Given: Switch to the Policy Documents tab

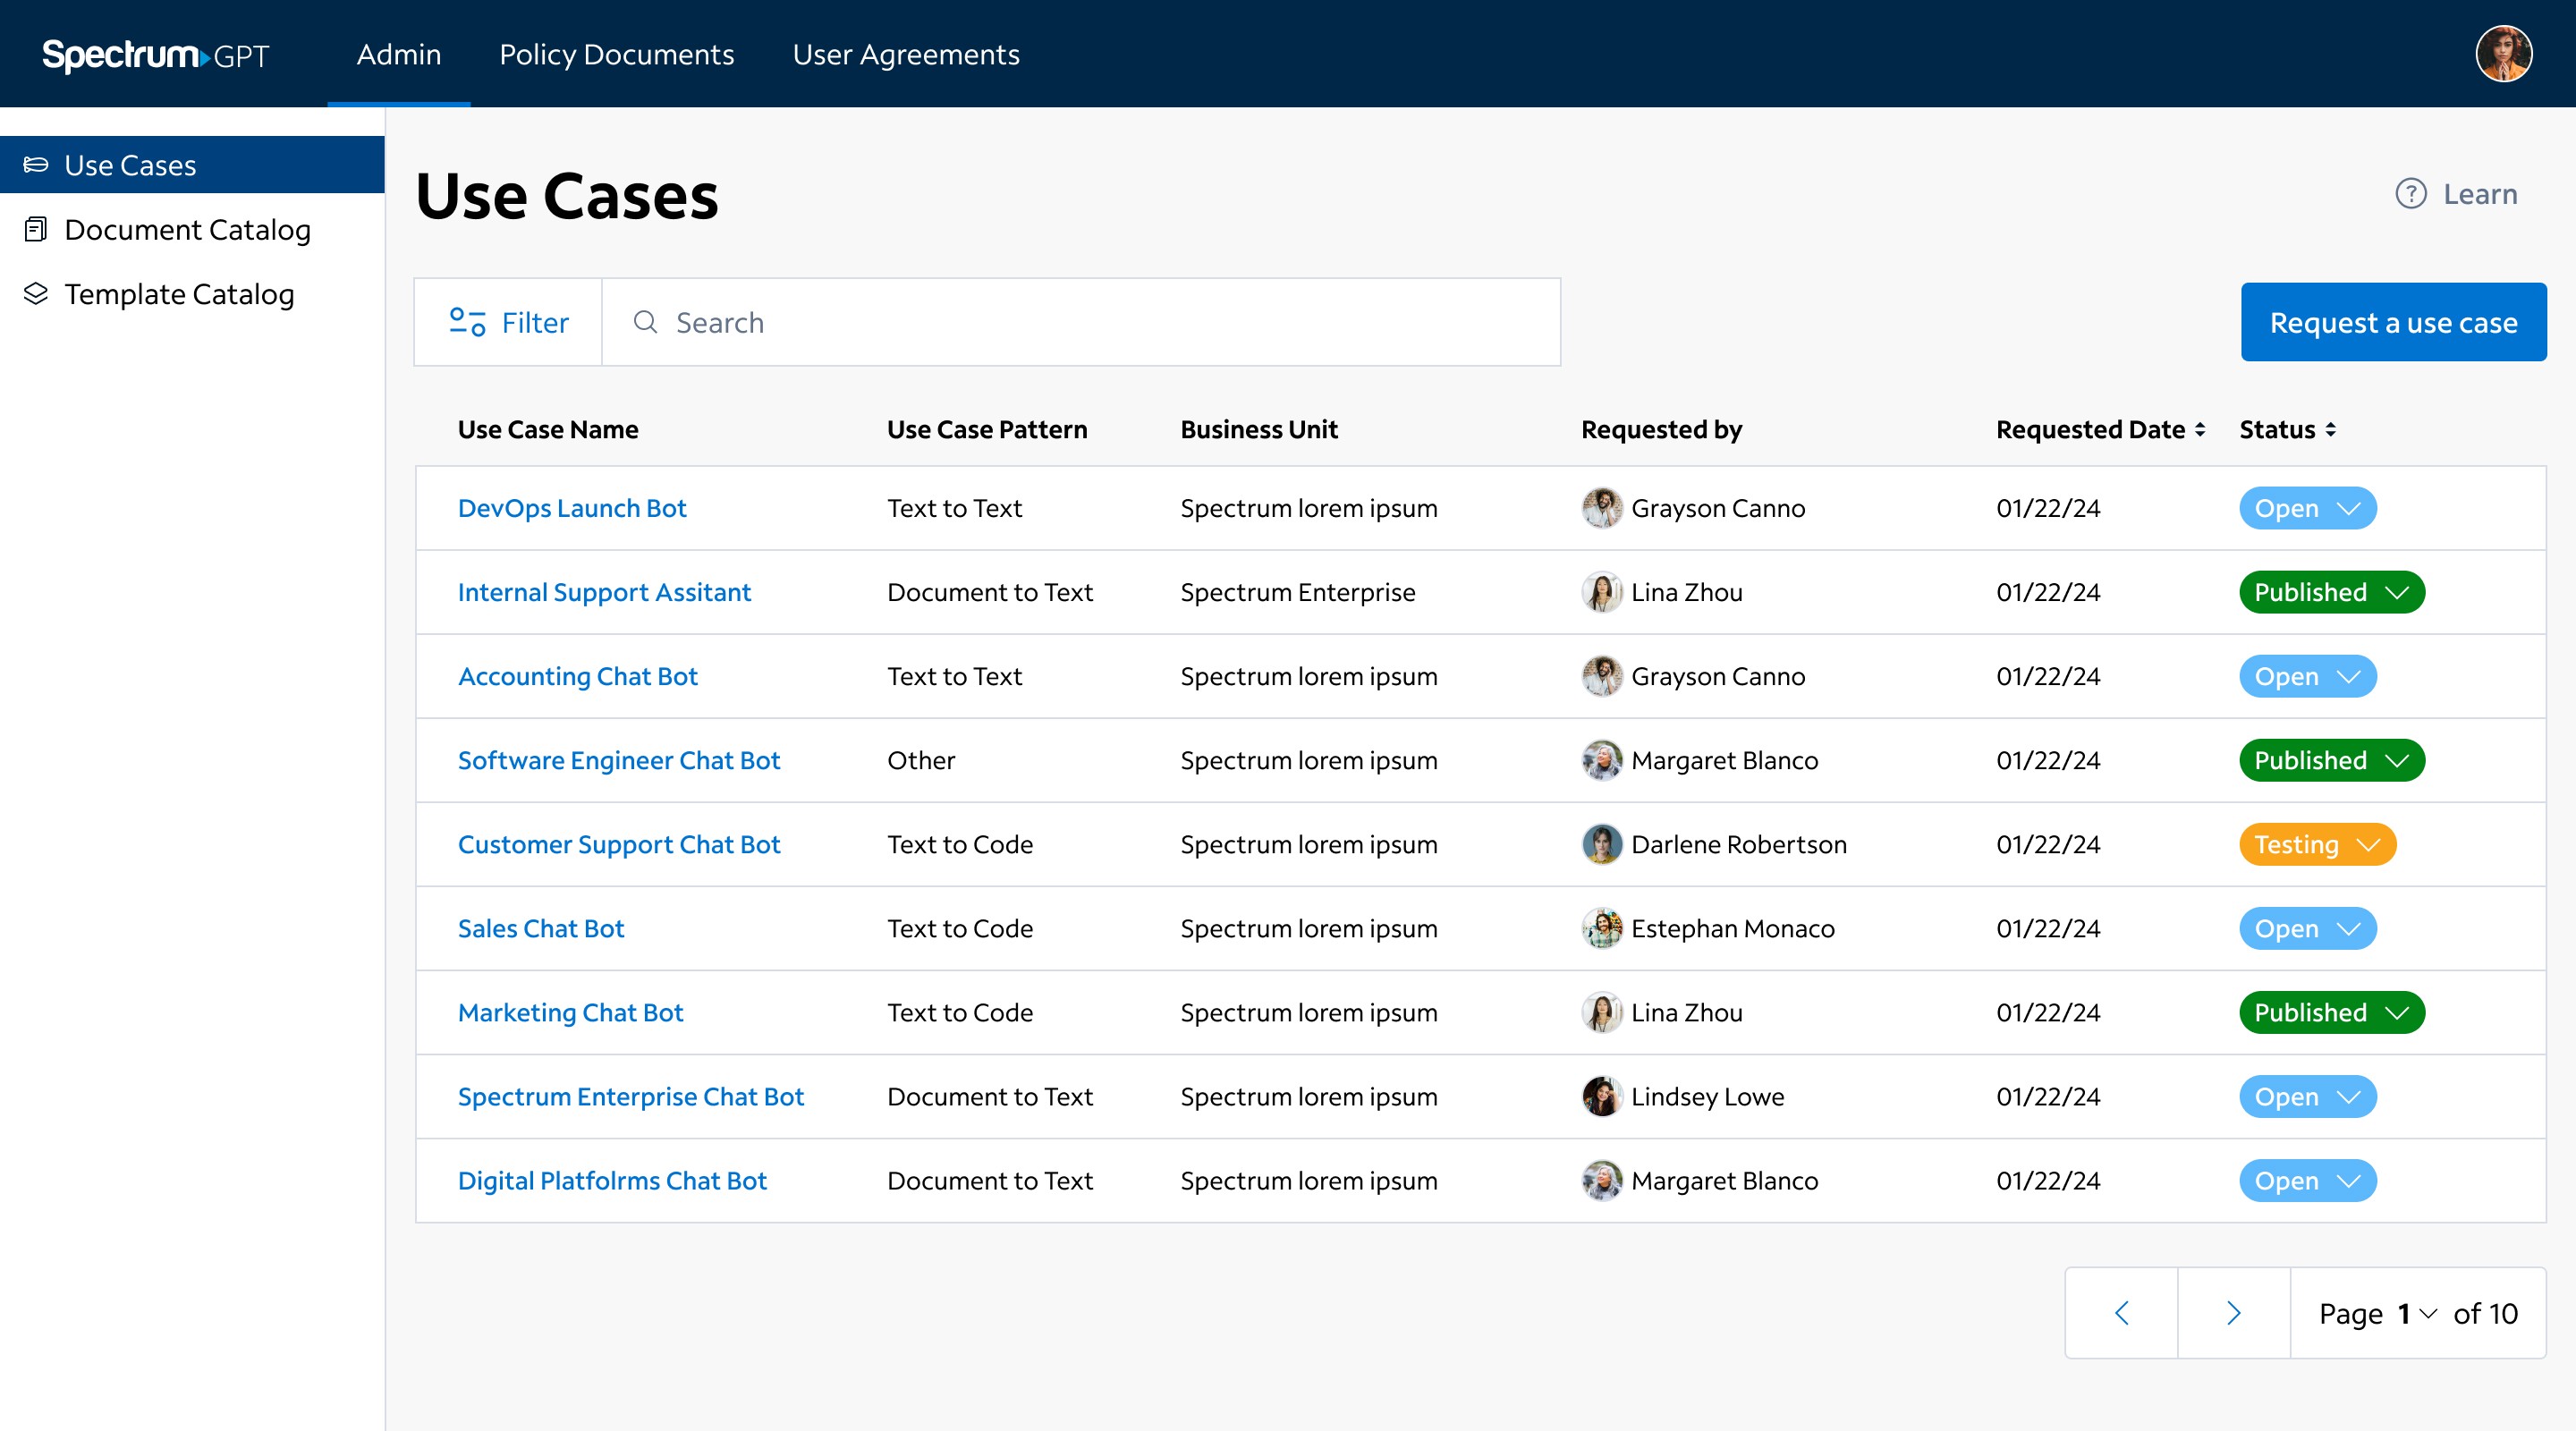Looking at the screenshot, I should pos(616,54).
